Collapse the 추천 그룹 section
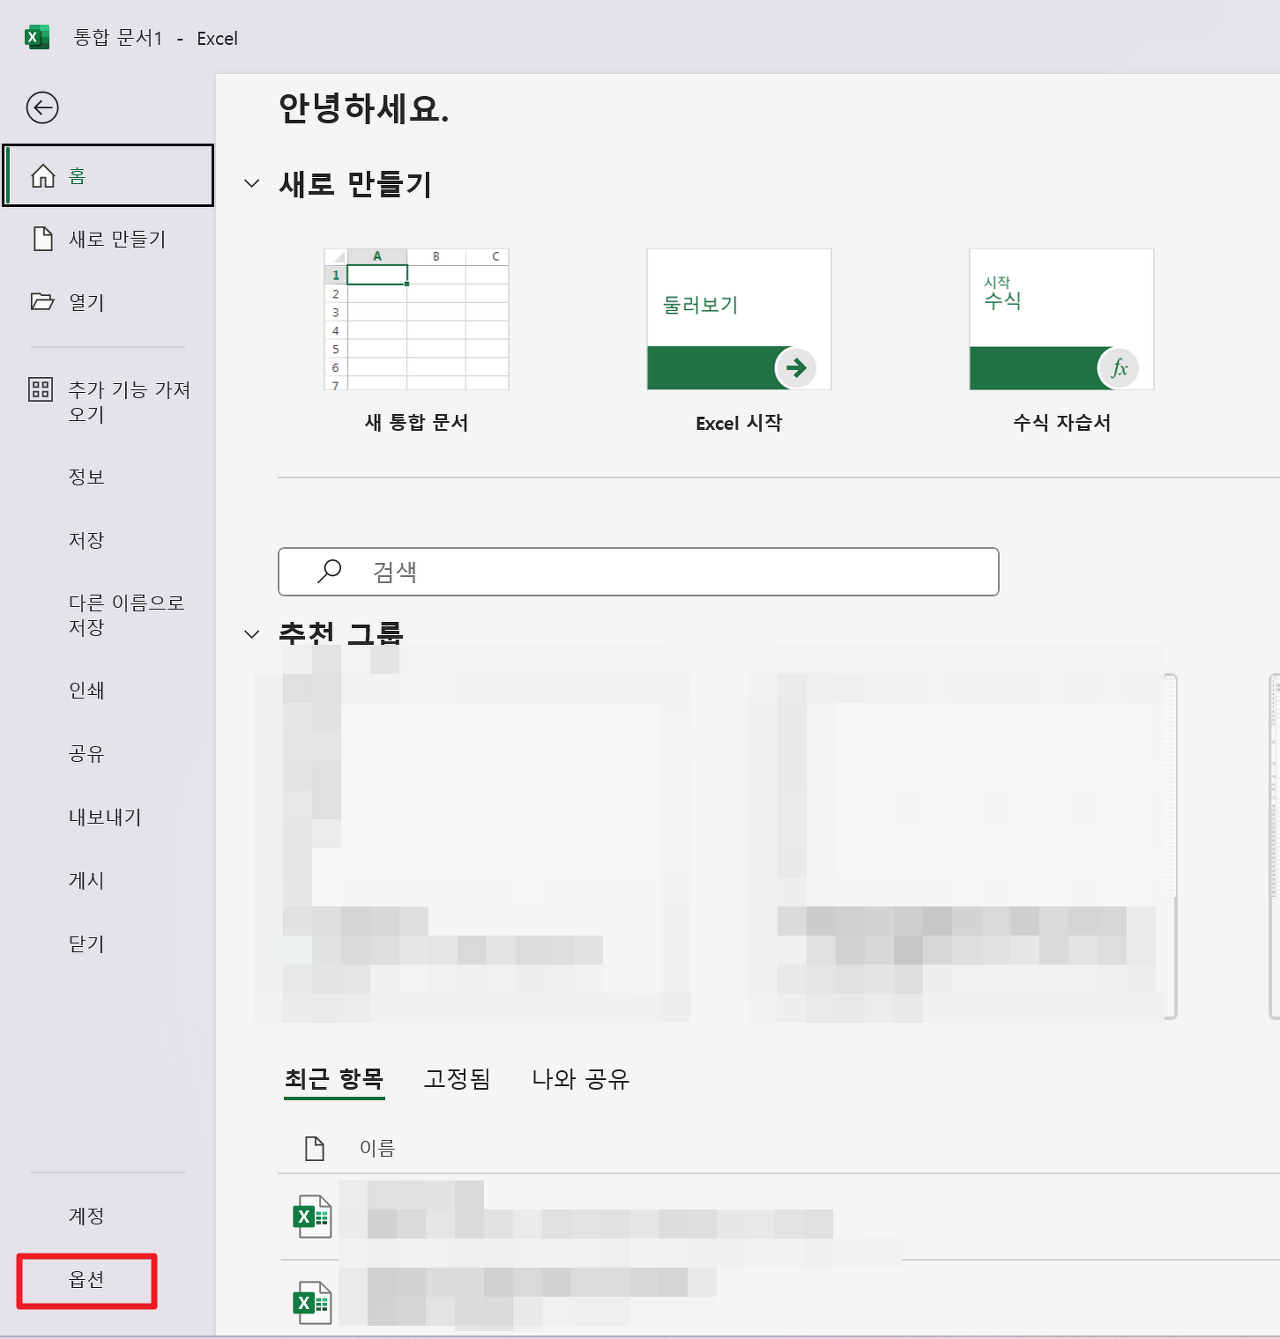Screen dimensions: 1280x1339 coord(252,634)
